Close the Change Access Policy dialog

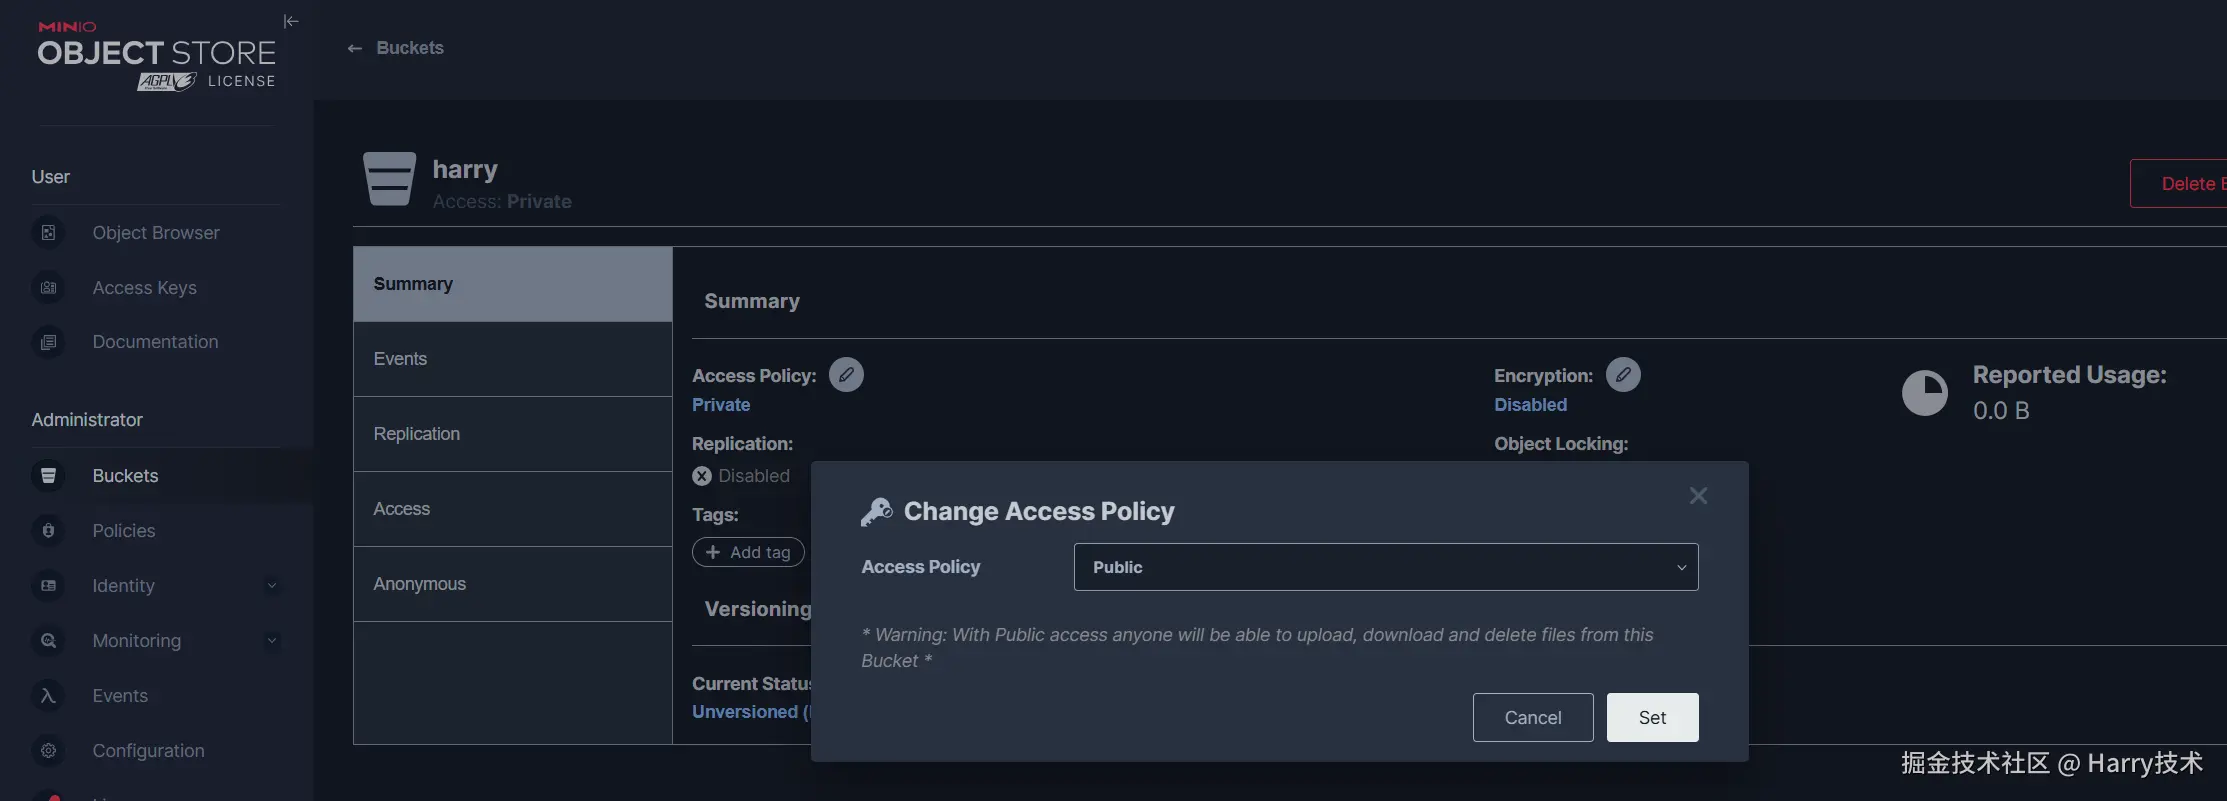click(x=1698, y=496)
